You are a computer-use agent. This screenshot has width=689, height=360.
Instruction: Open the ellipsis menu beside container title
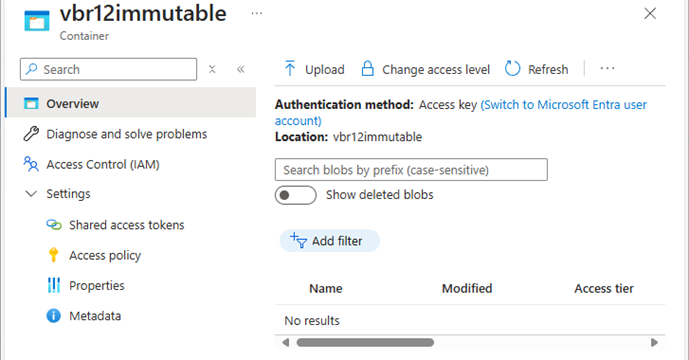point(257,14)
